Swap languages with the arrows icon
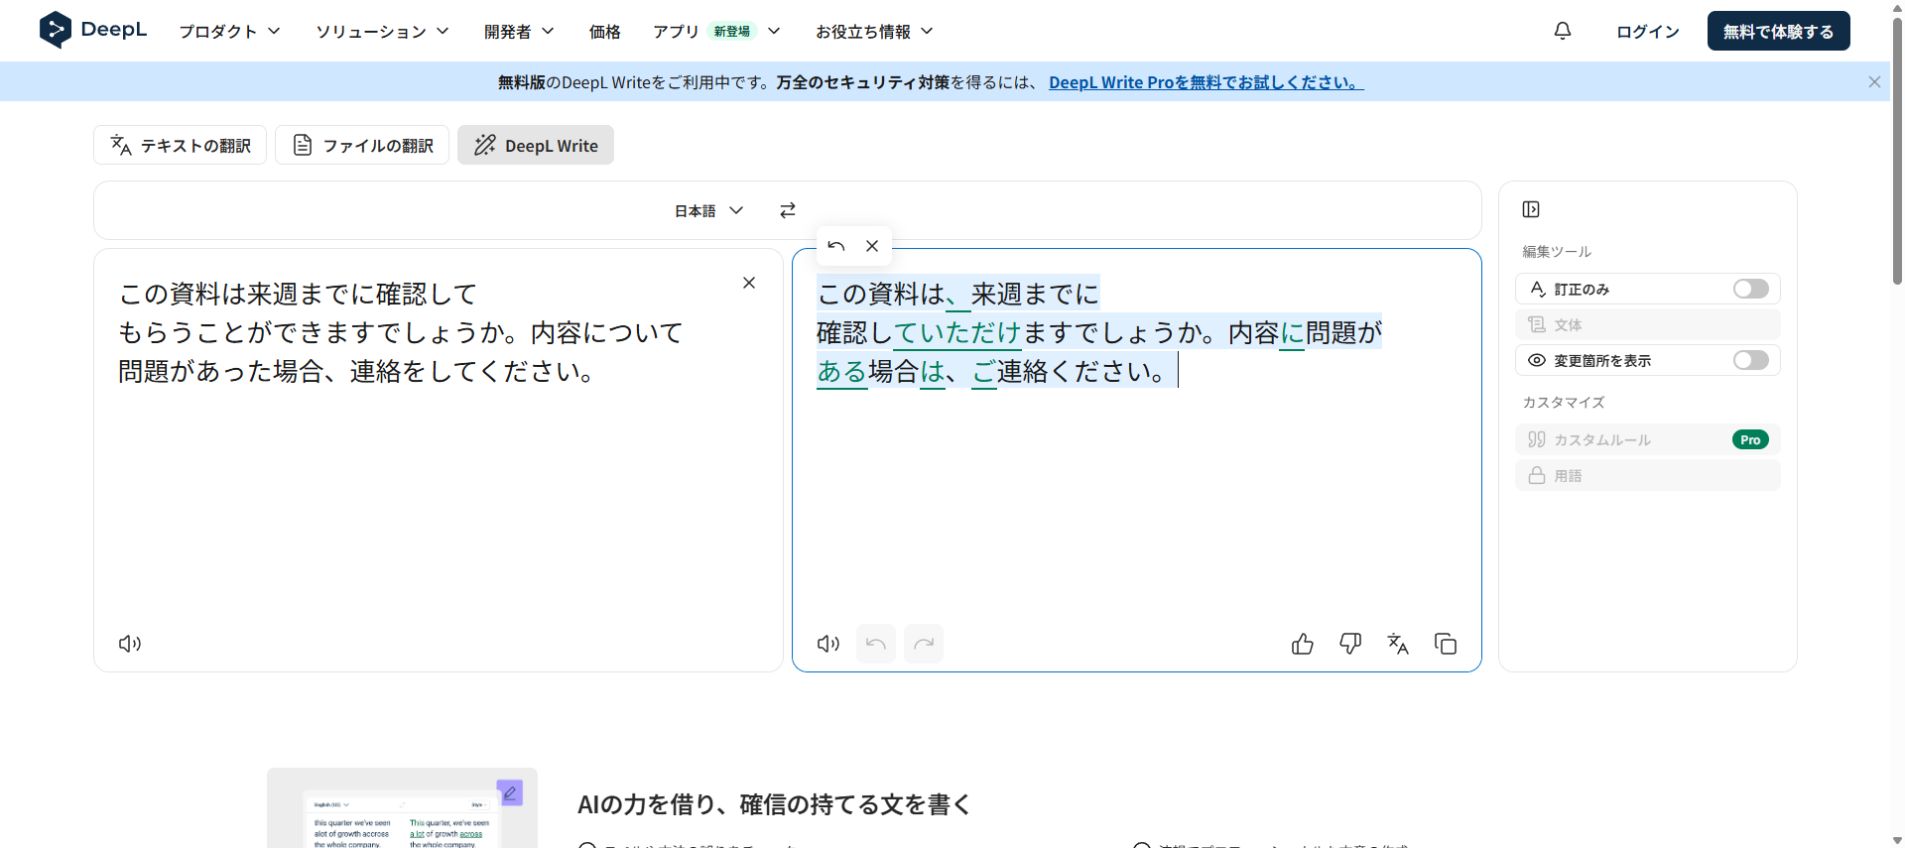This screenshot has height=848, width=1905. [788, 210]
